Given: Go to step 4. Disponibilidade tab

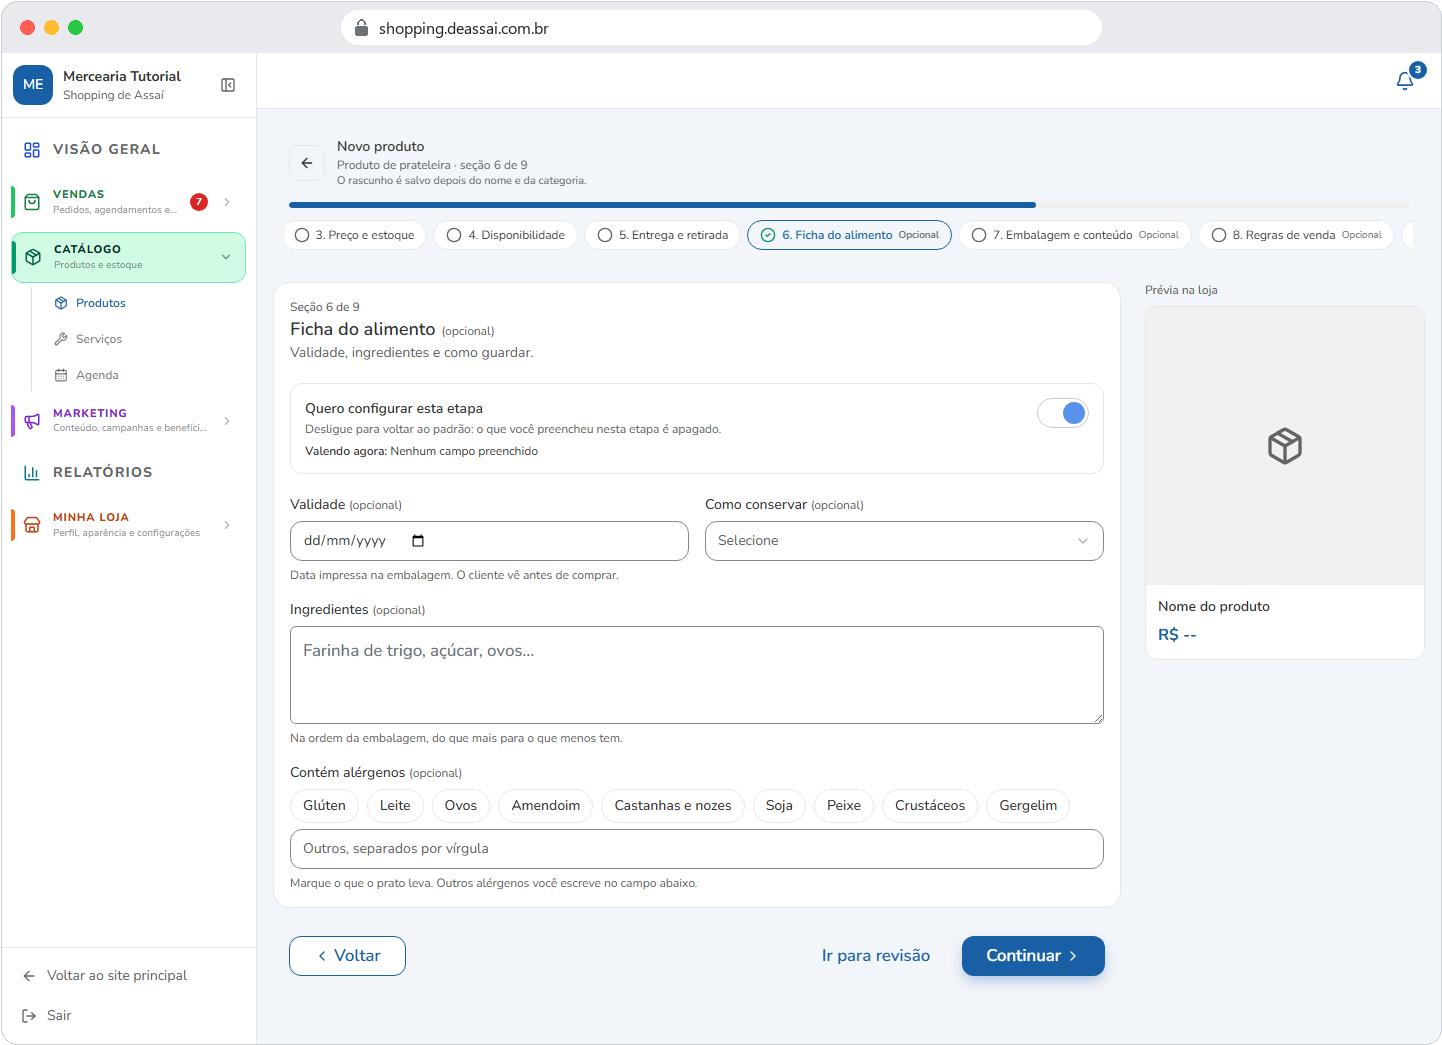Looking at the screenshot, I should coord(506,235).
